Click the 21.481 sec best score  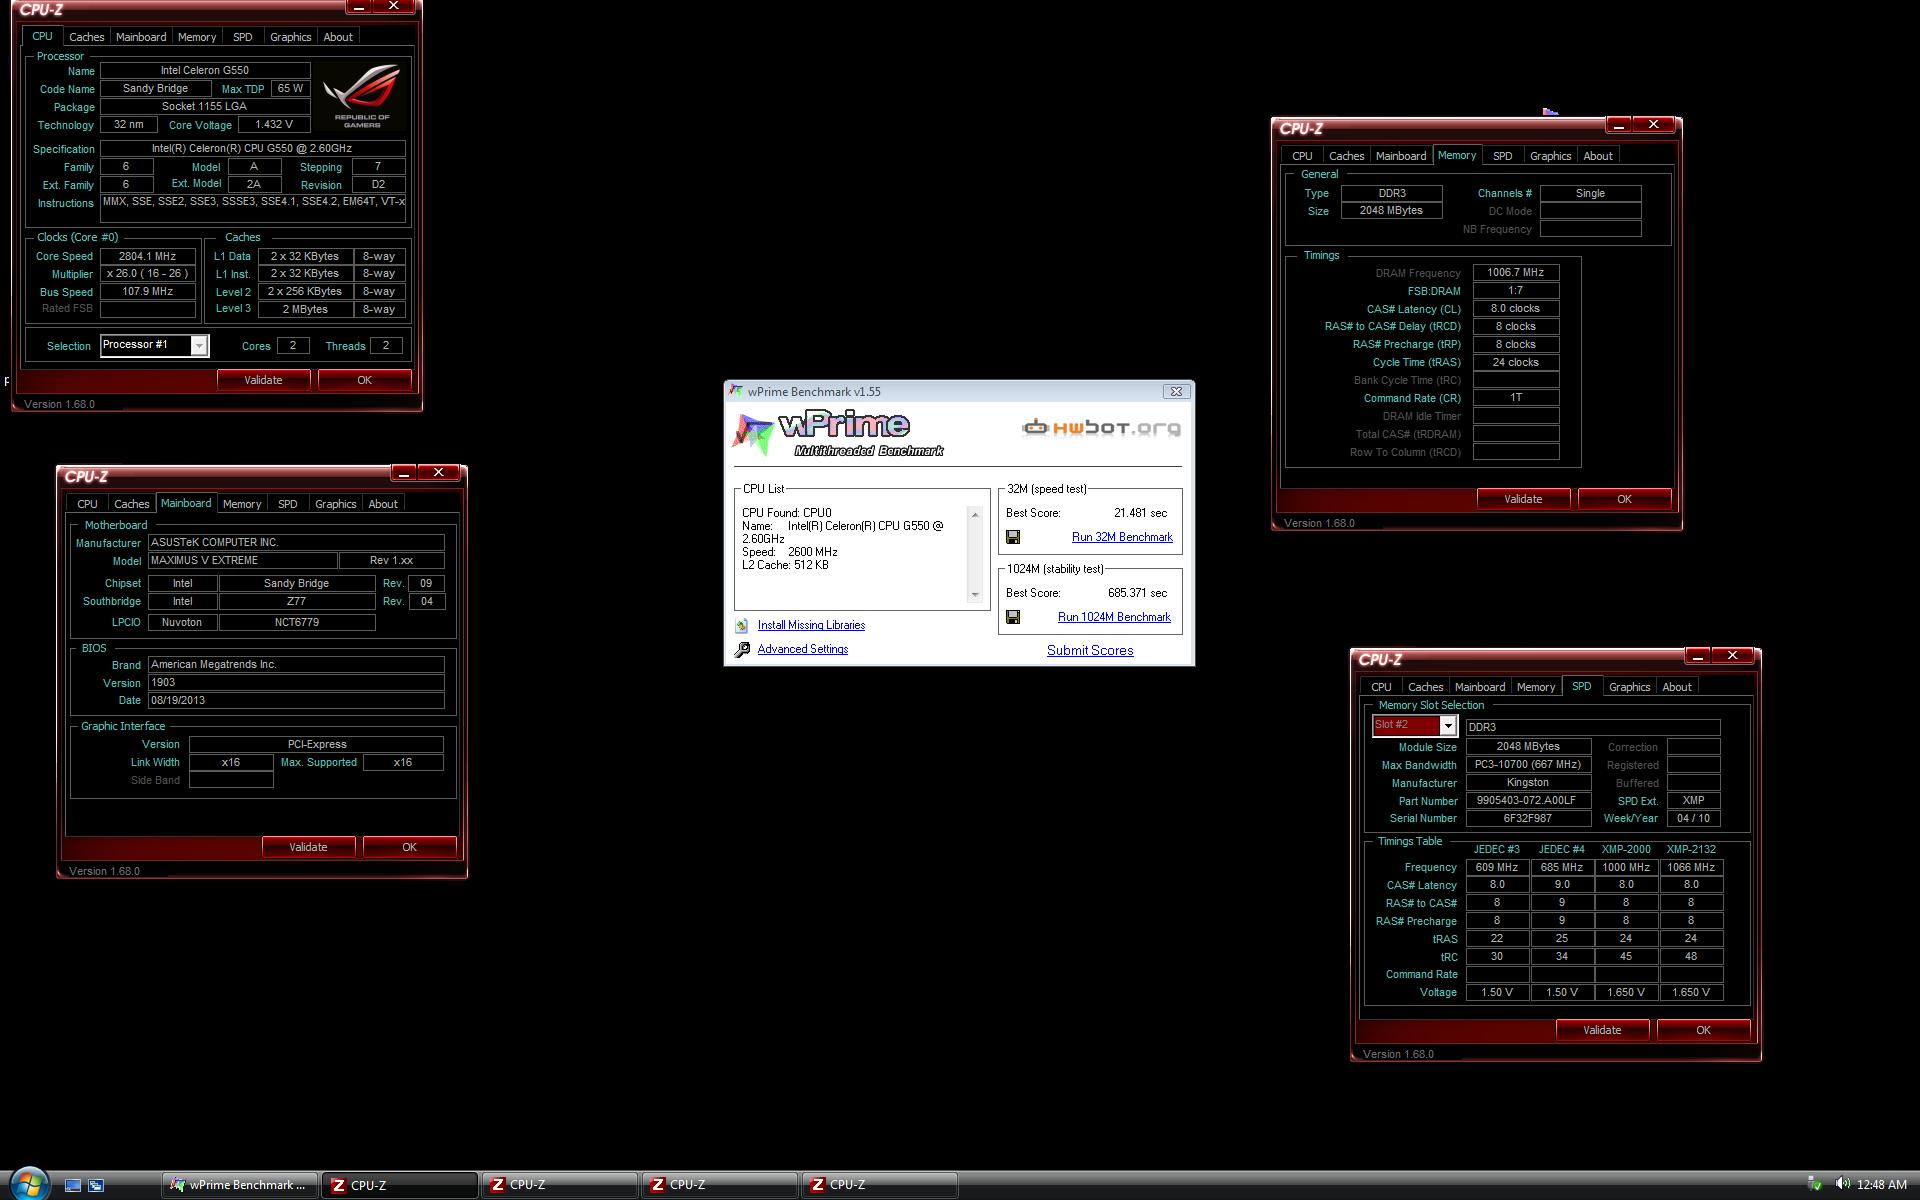(x=1140, y=513)
